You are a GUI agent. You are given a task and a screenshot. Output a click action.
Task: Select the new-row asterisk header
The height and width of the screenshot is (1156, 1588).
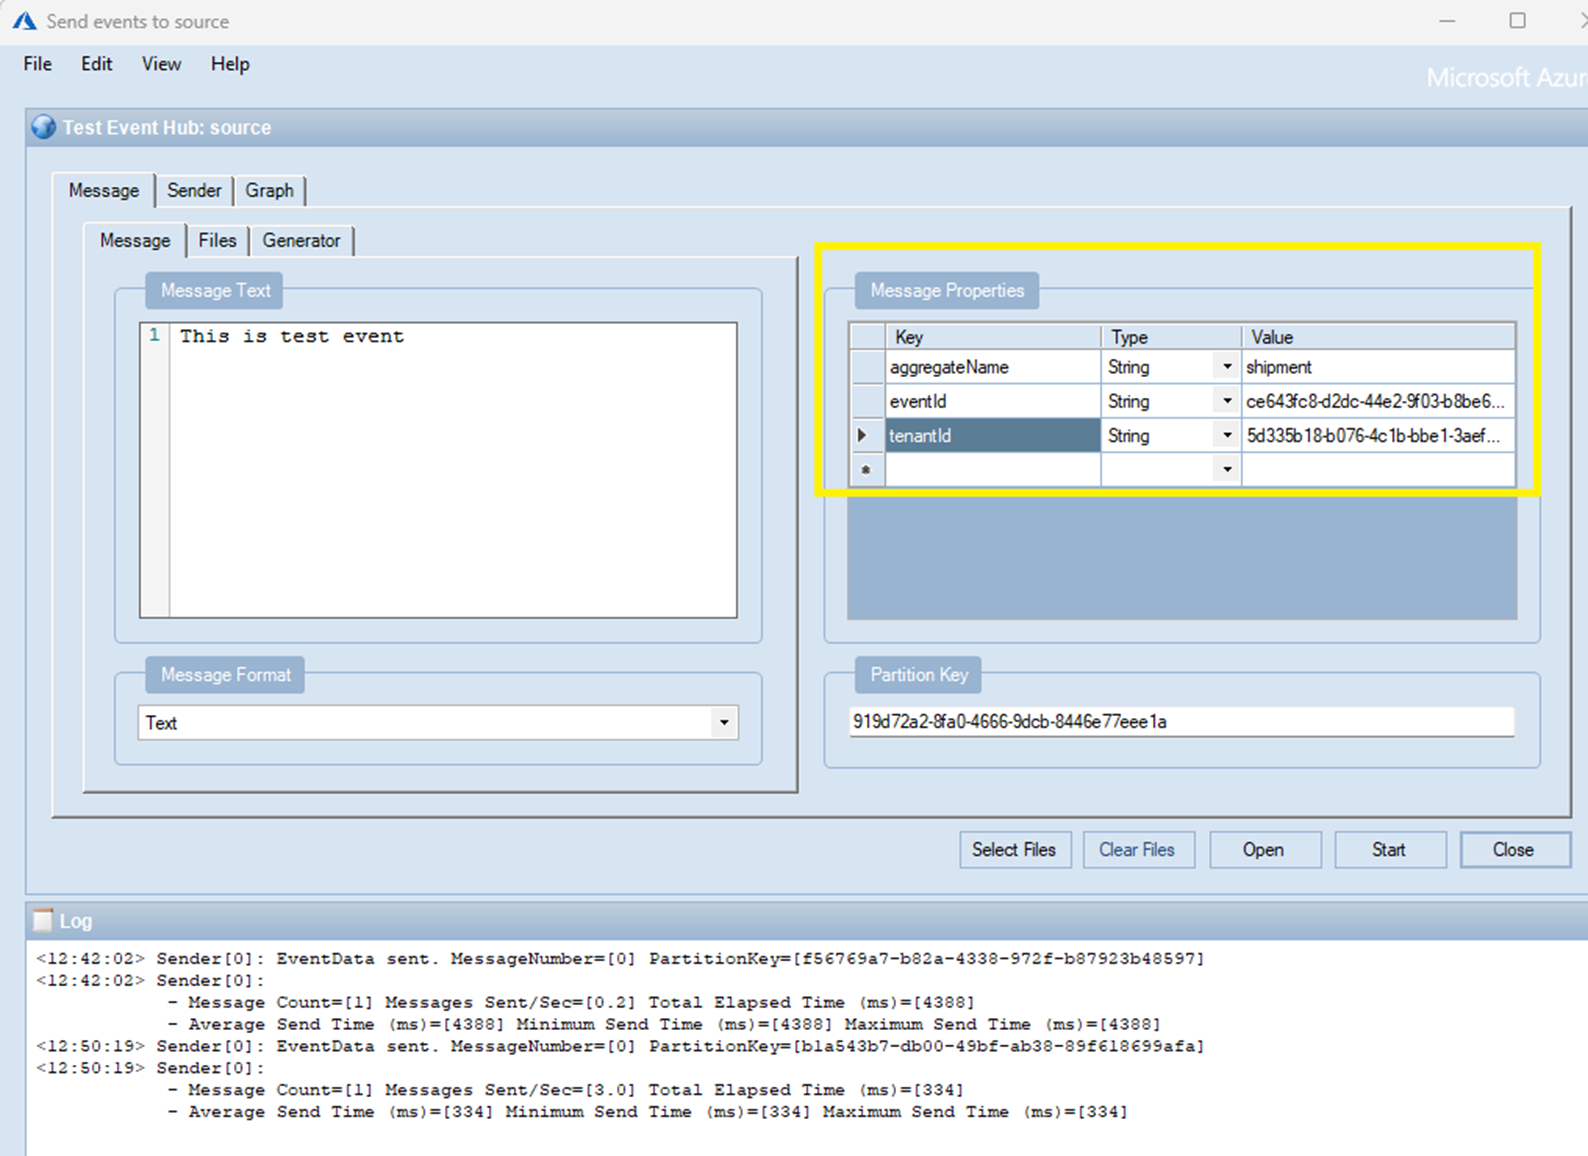click(866, 469)
